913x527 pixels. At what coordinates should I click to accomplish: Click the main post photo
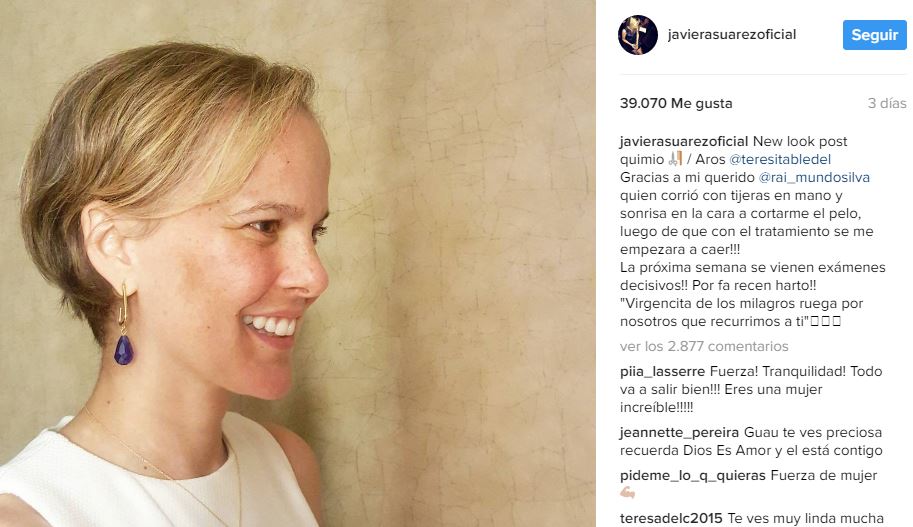point(298,263)
